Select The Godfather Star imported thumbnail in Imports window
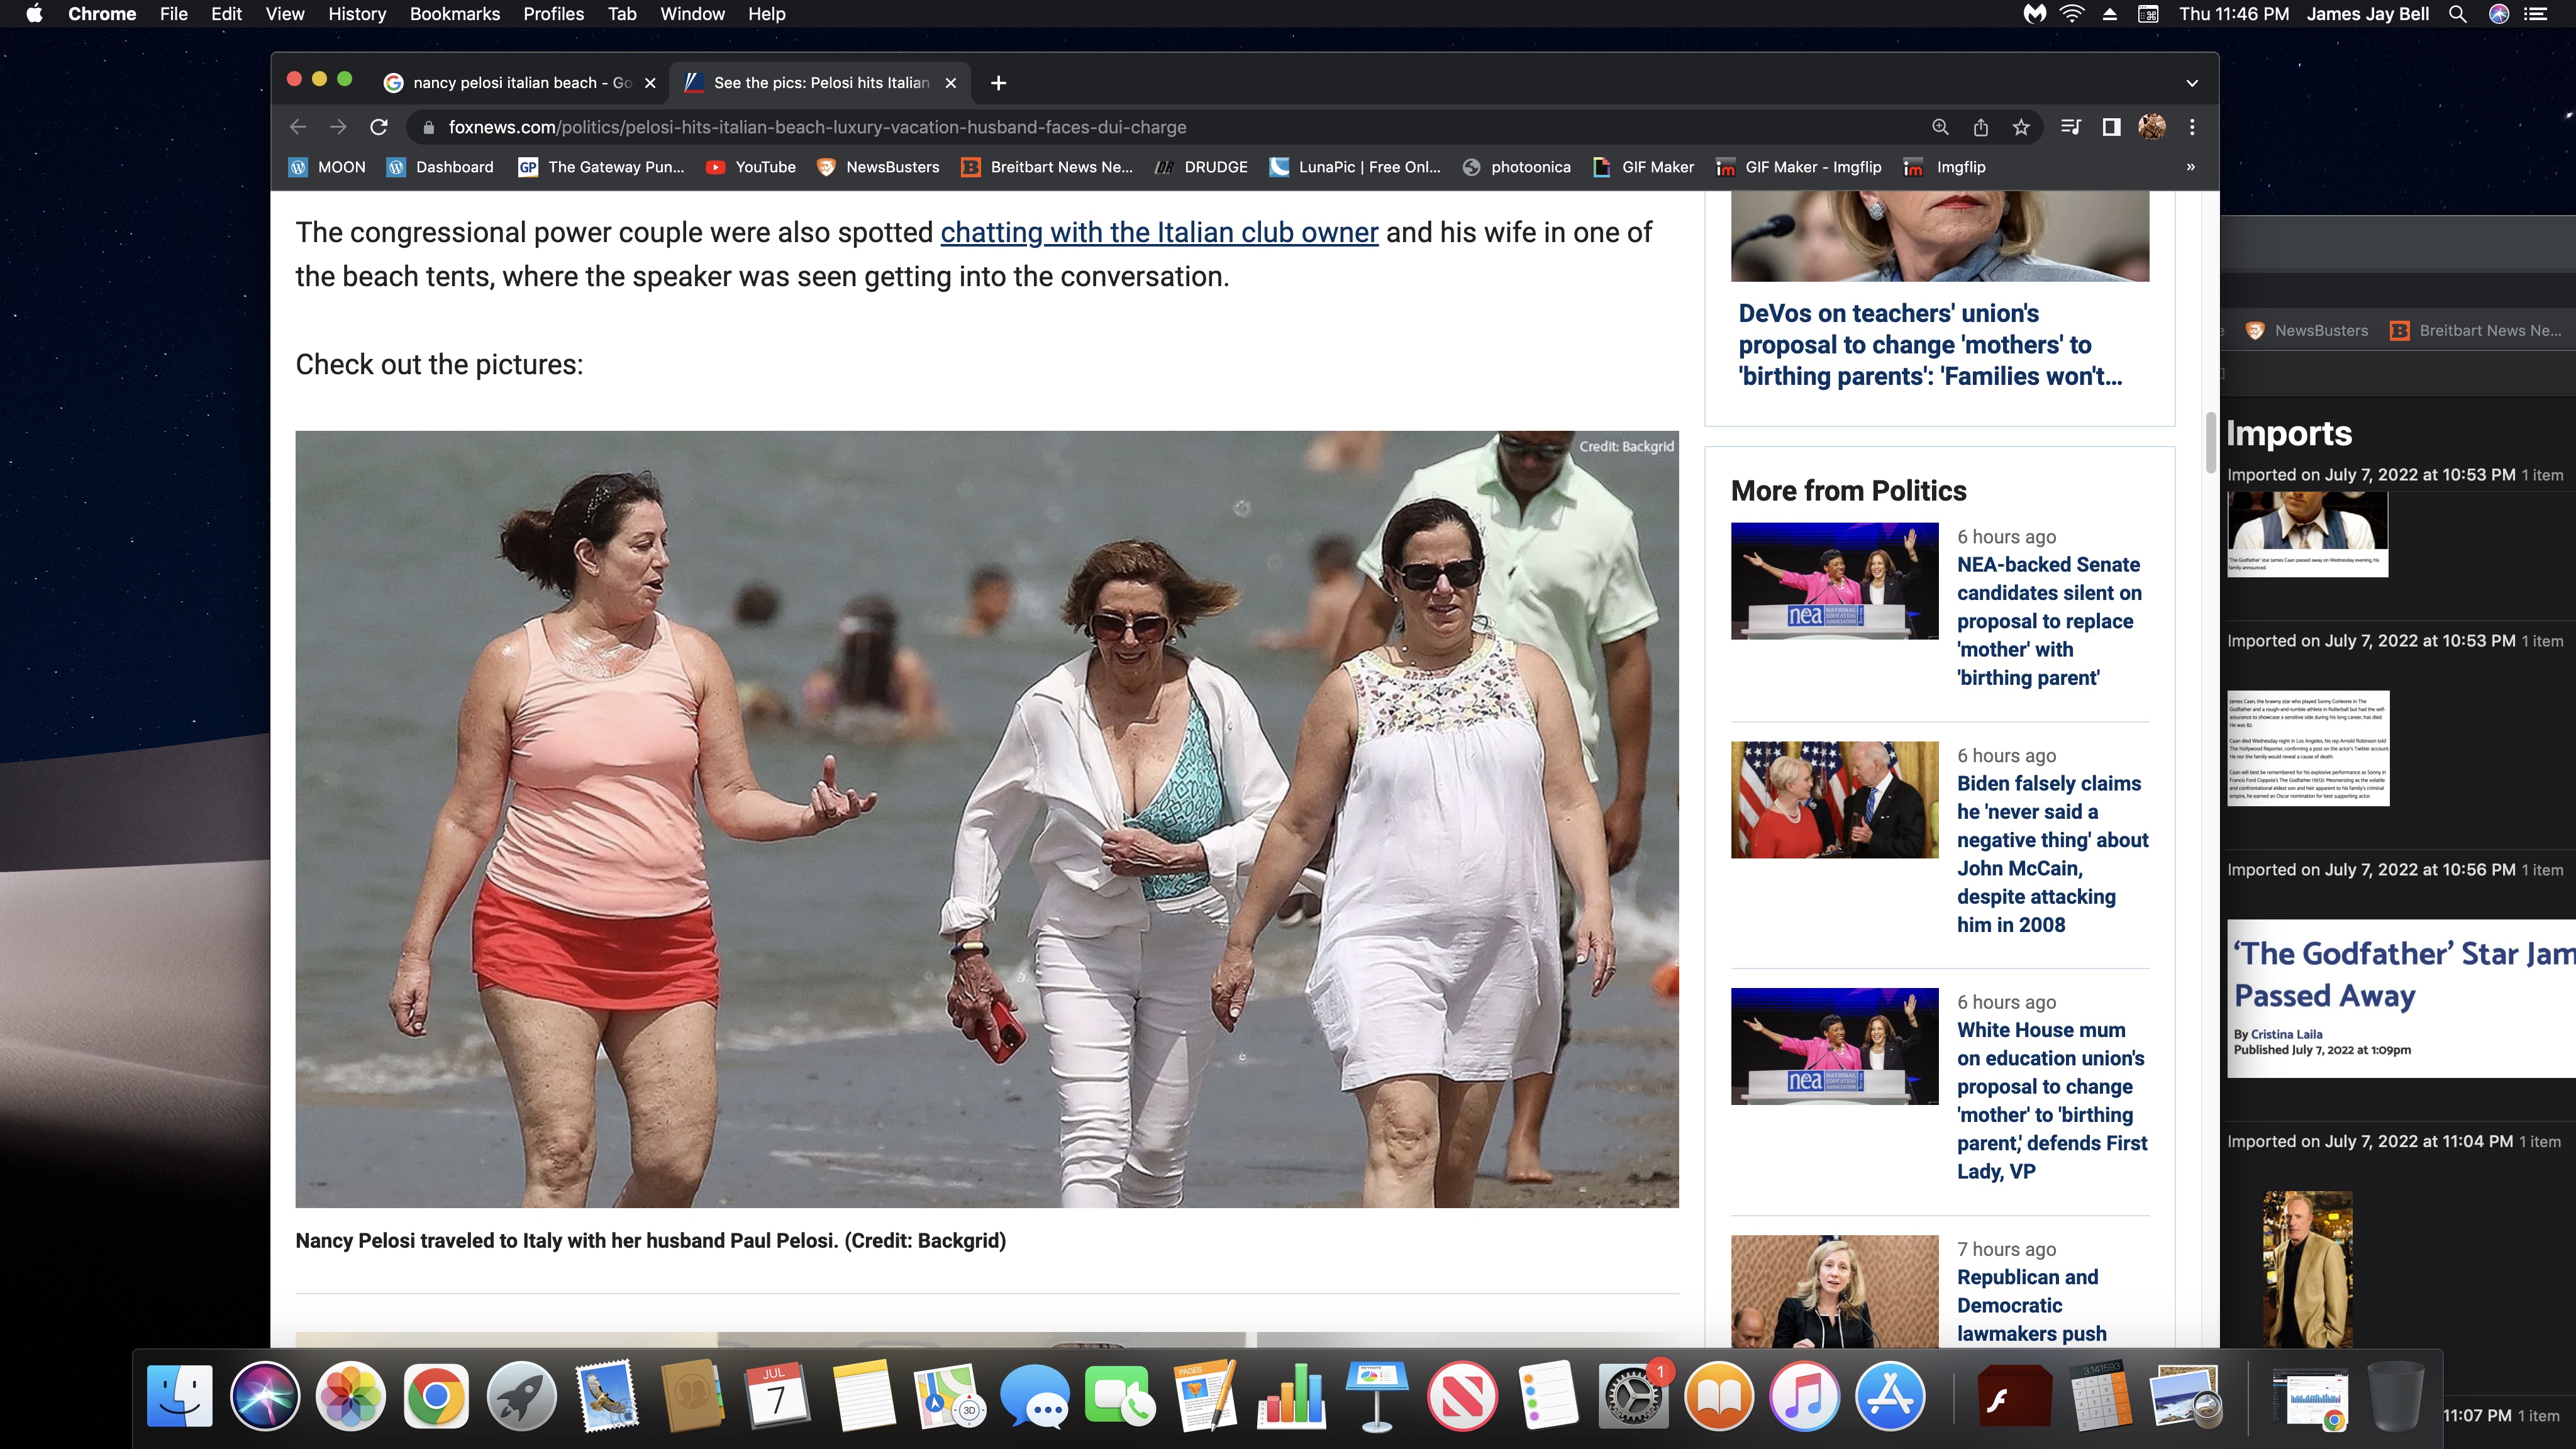Image resolution: width=2576 pixels, height=1449 pixels. (x=2401, y=998)
